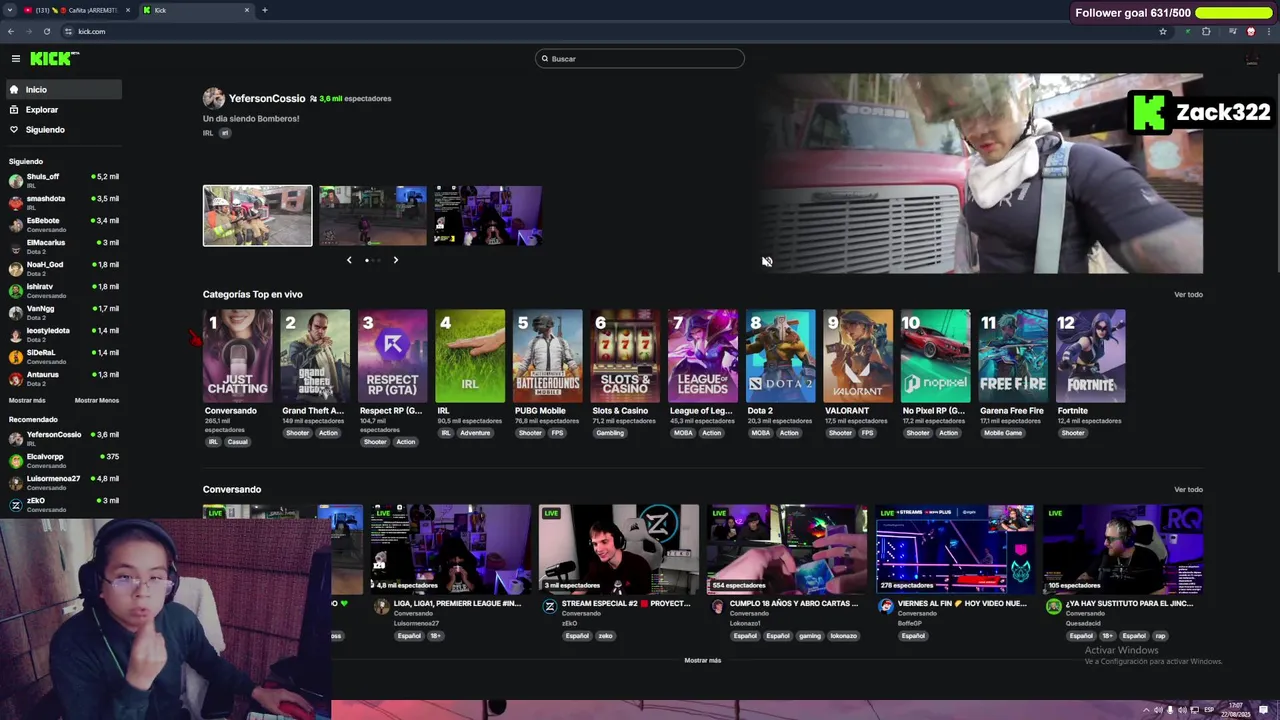
Task: Select Siguiendo in the sidebar
Action: [64, 130]
